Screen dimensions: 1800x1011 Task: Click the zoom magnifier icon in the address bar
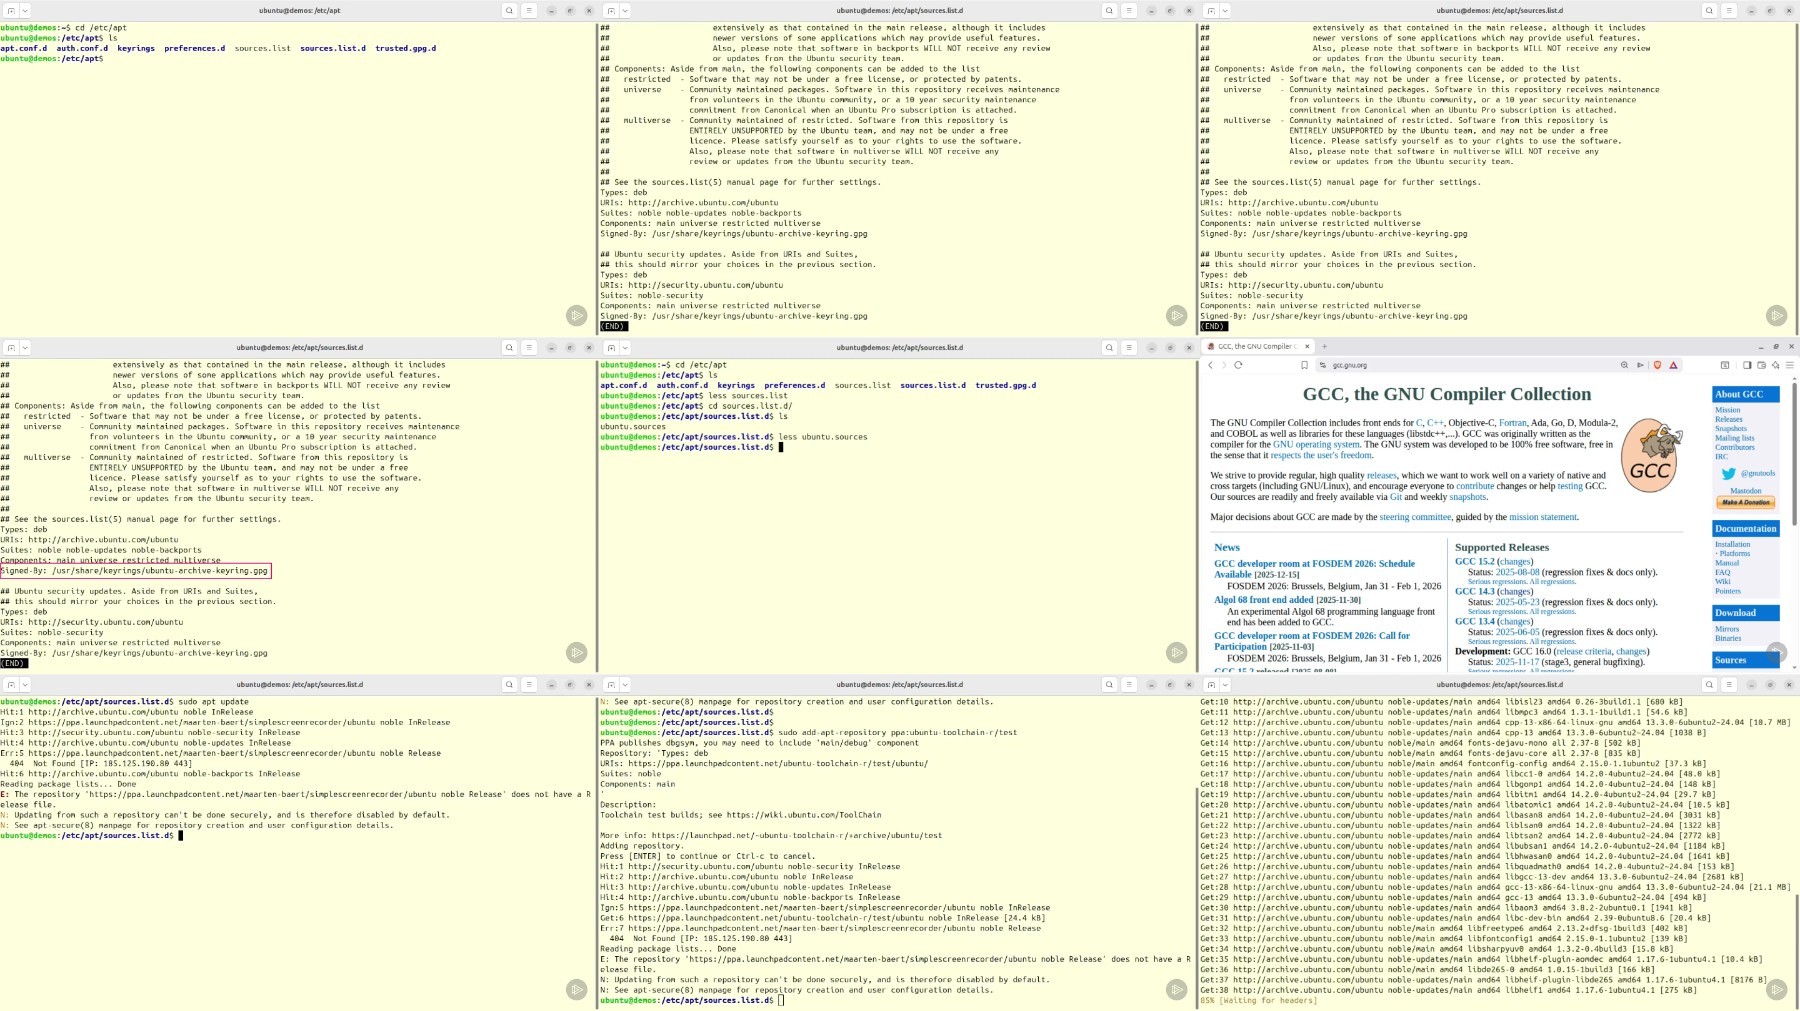click(x=1624, y=365)
